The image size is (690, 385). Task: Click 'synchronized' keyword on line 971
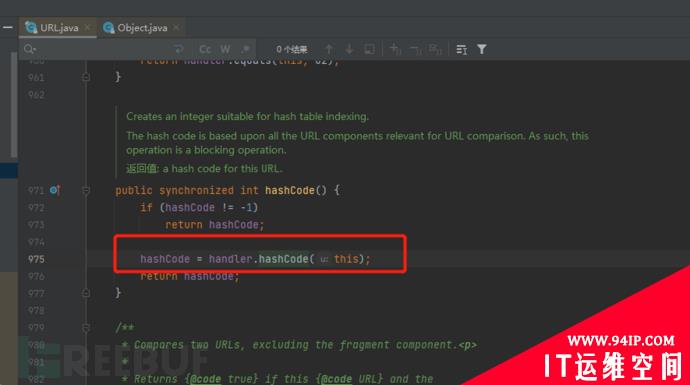[x=196, y=190]
